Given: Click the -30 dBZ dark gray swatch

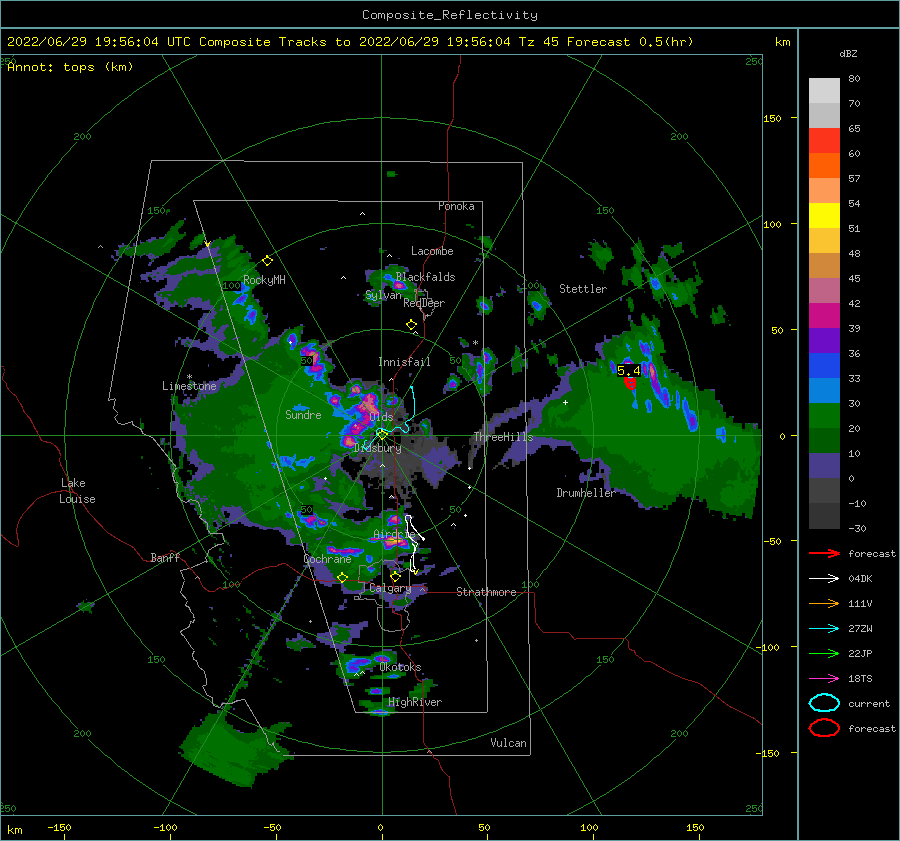Looking at the screenshot, I should click(x=824, y=516).
